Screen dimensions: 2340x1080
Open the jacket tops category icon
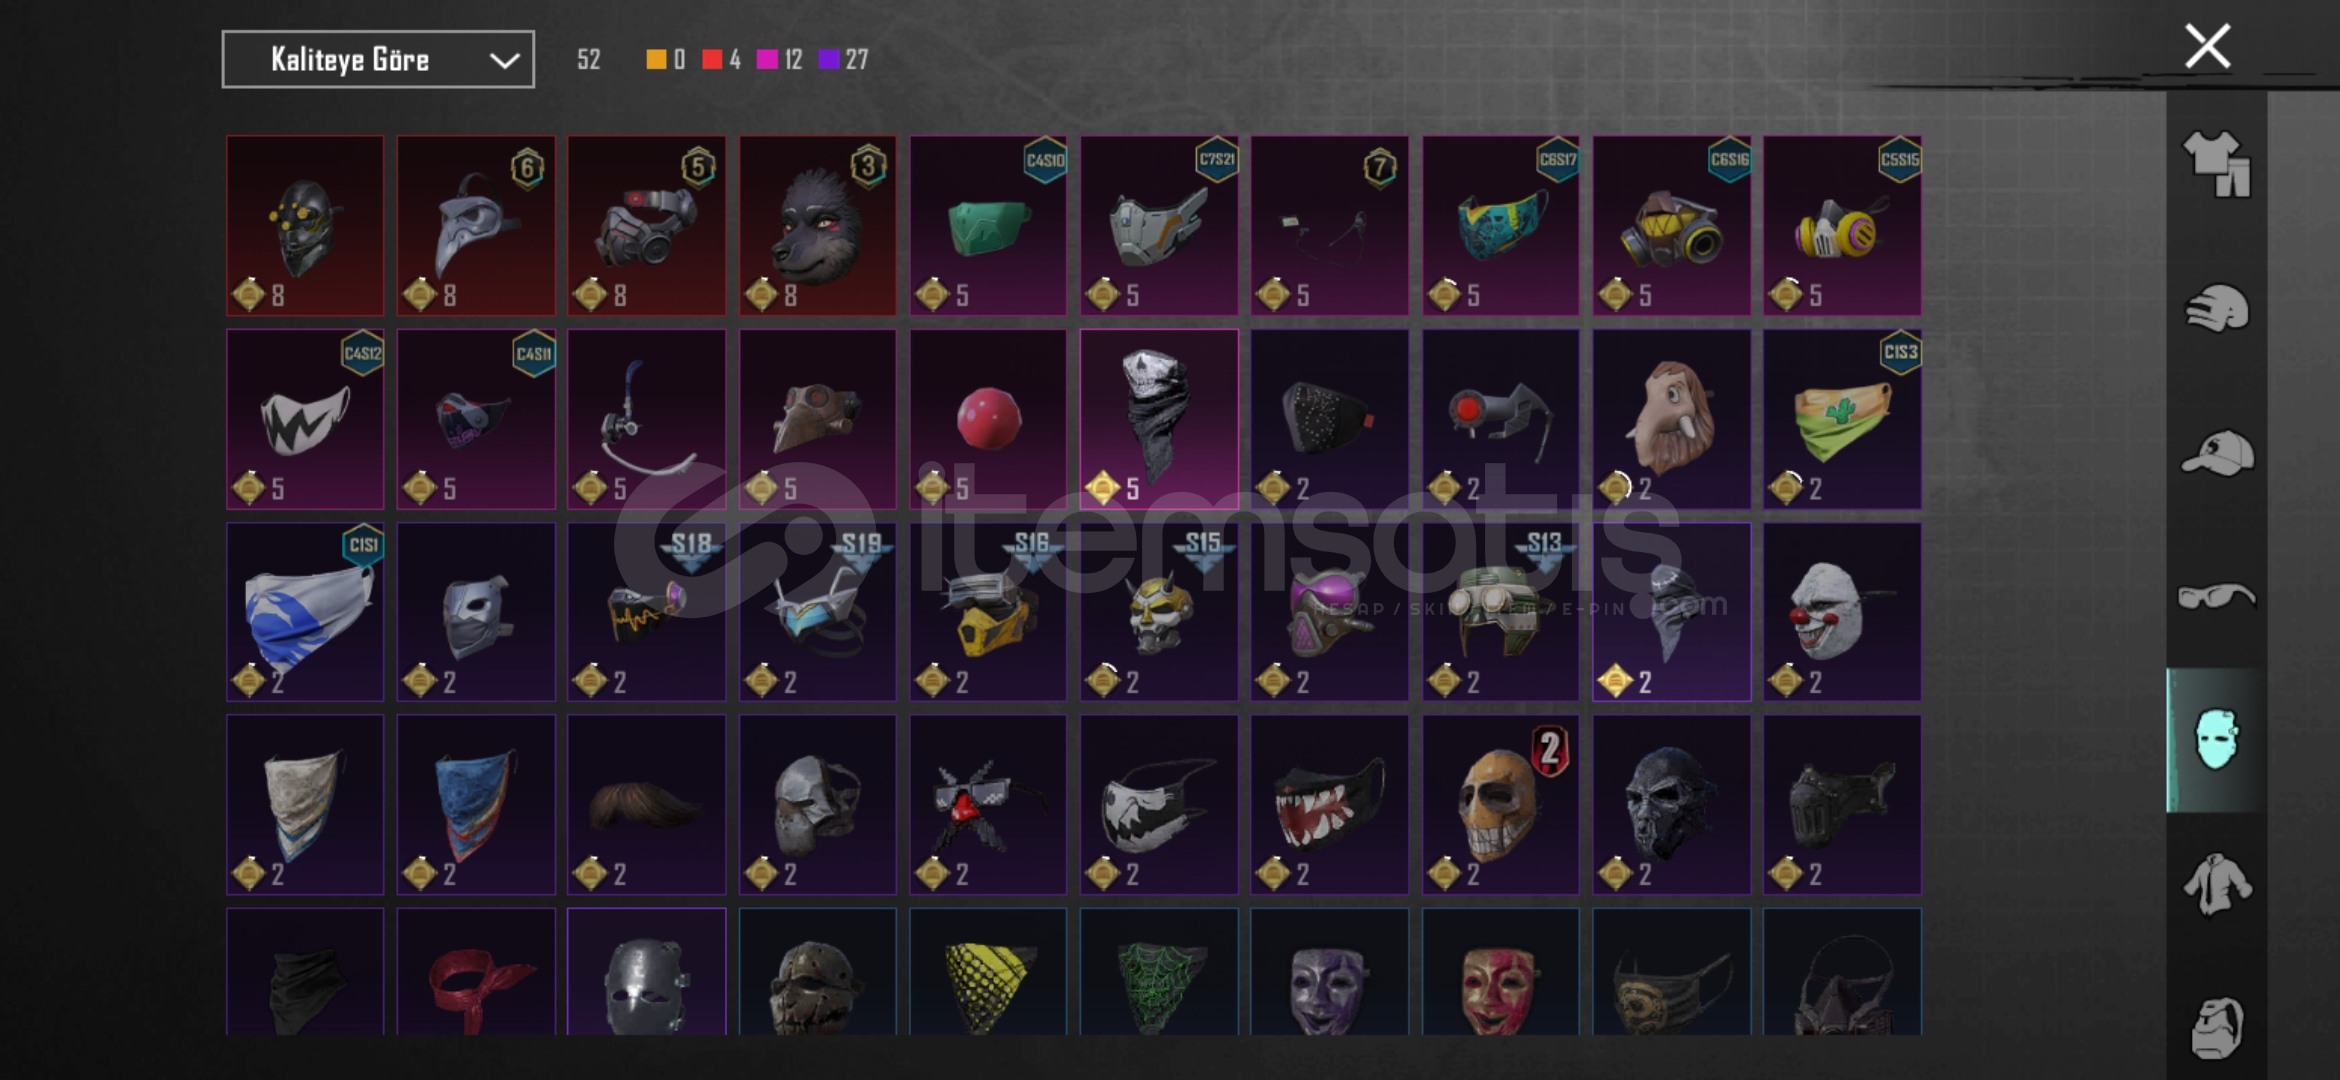(x=2216, y=884)
